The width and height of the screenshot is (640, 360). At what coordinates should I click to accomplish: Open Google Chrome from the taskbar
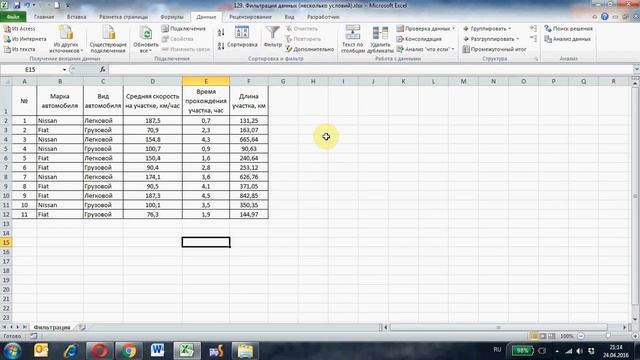pyautogui.click(x=129, y=351)
